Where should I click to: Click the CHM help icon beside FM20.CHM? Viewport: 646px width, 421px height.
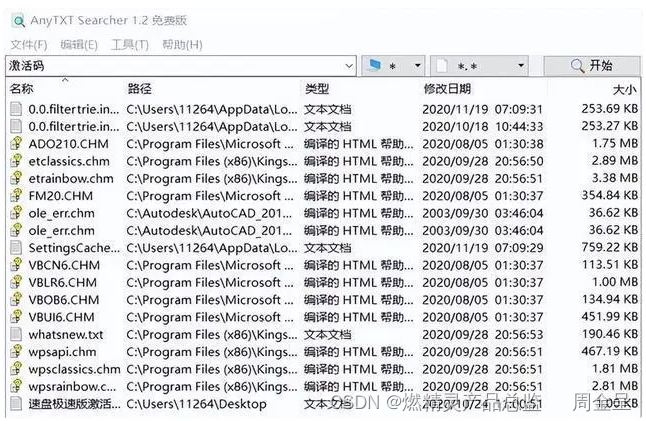[x=16, y=195]
